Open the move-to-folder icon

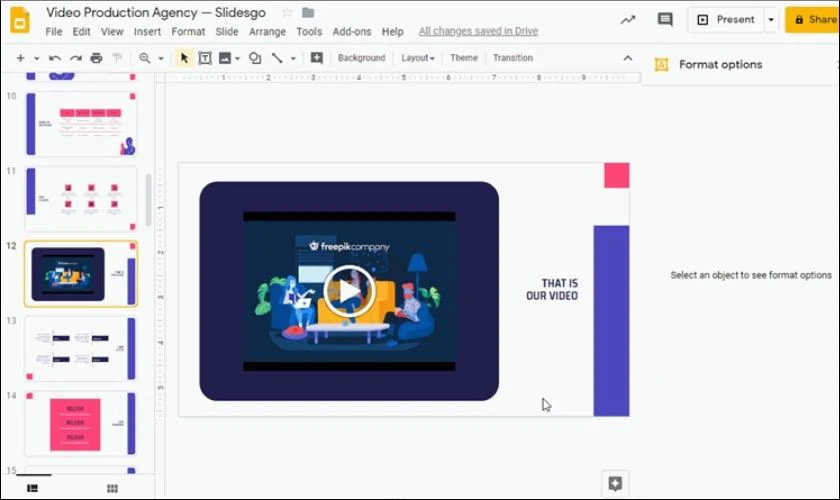coord(308,12)
